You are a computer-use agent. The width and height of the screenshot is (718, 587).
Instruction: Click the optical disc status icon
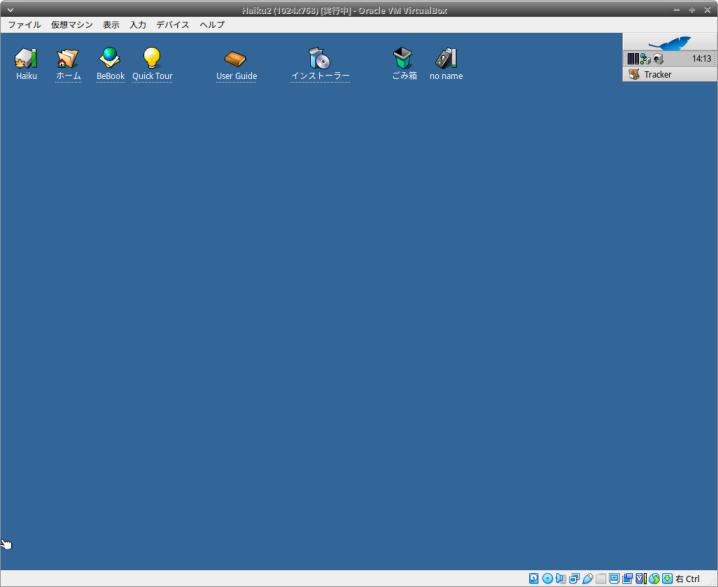[547, 578]
